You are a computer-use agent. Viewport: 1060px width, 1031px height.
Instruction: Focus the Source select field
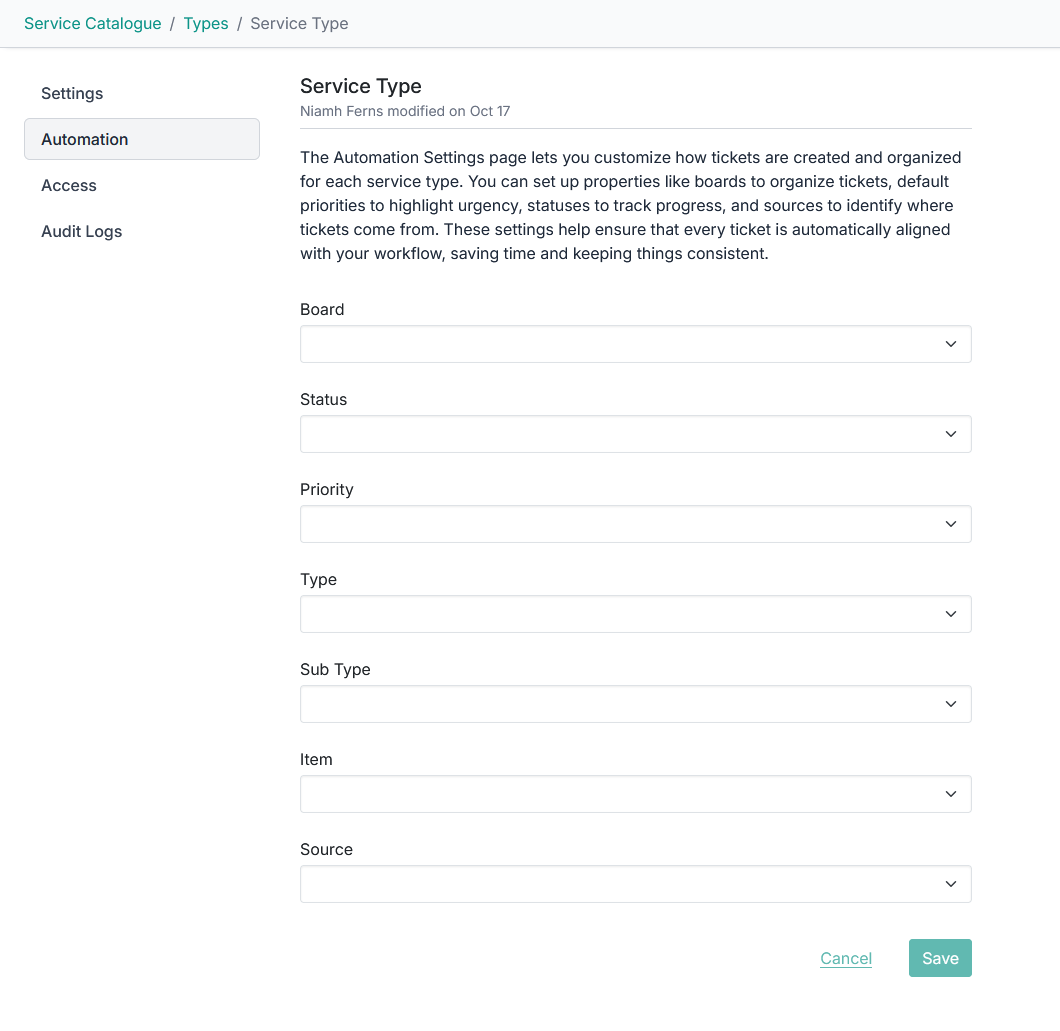[620, 884]
